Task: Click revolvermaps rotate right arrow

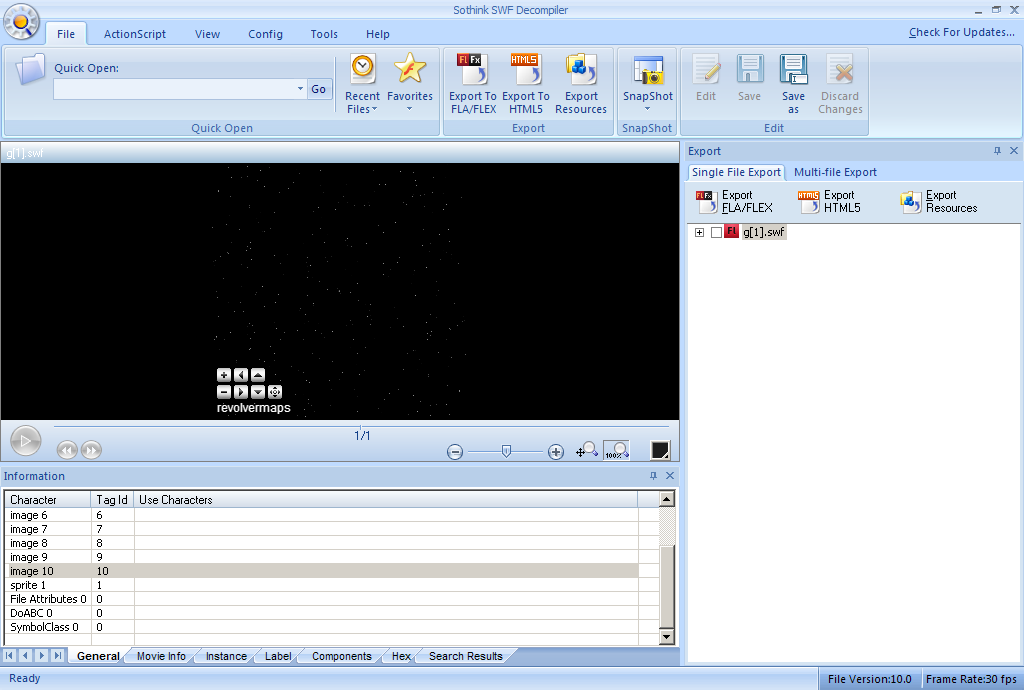Action: 241,392
